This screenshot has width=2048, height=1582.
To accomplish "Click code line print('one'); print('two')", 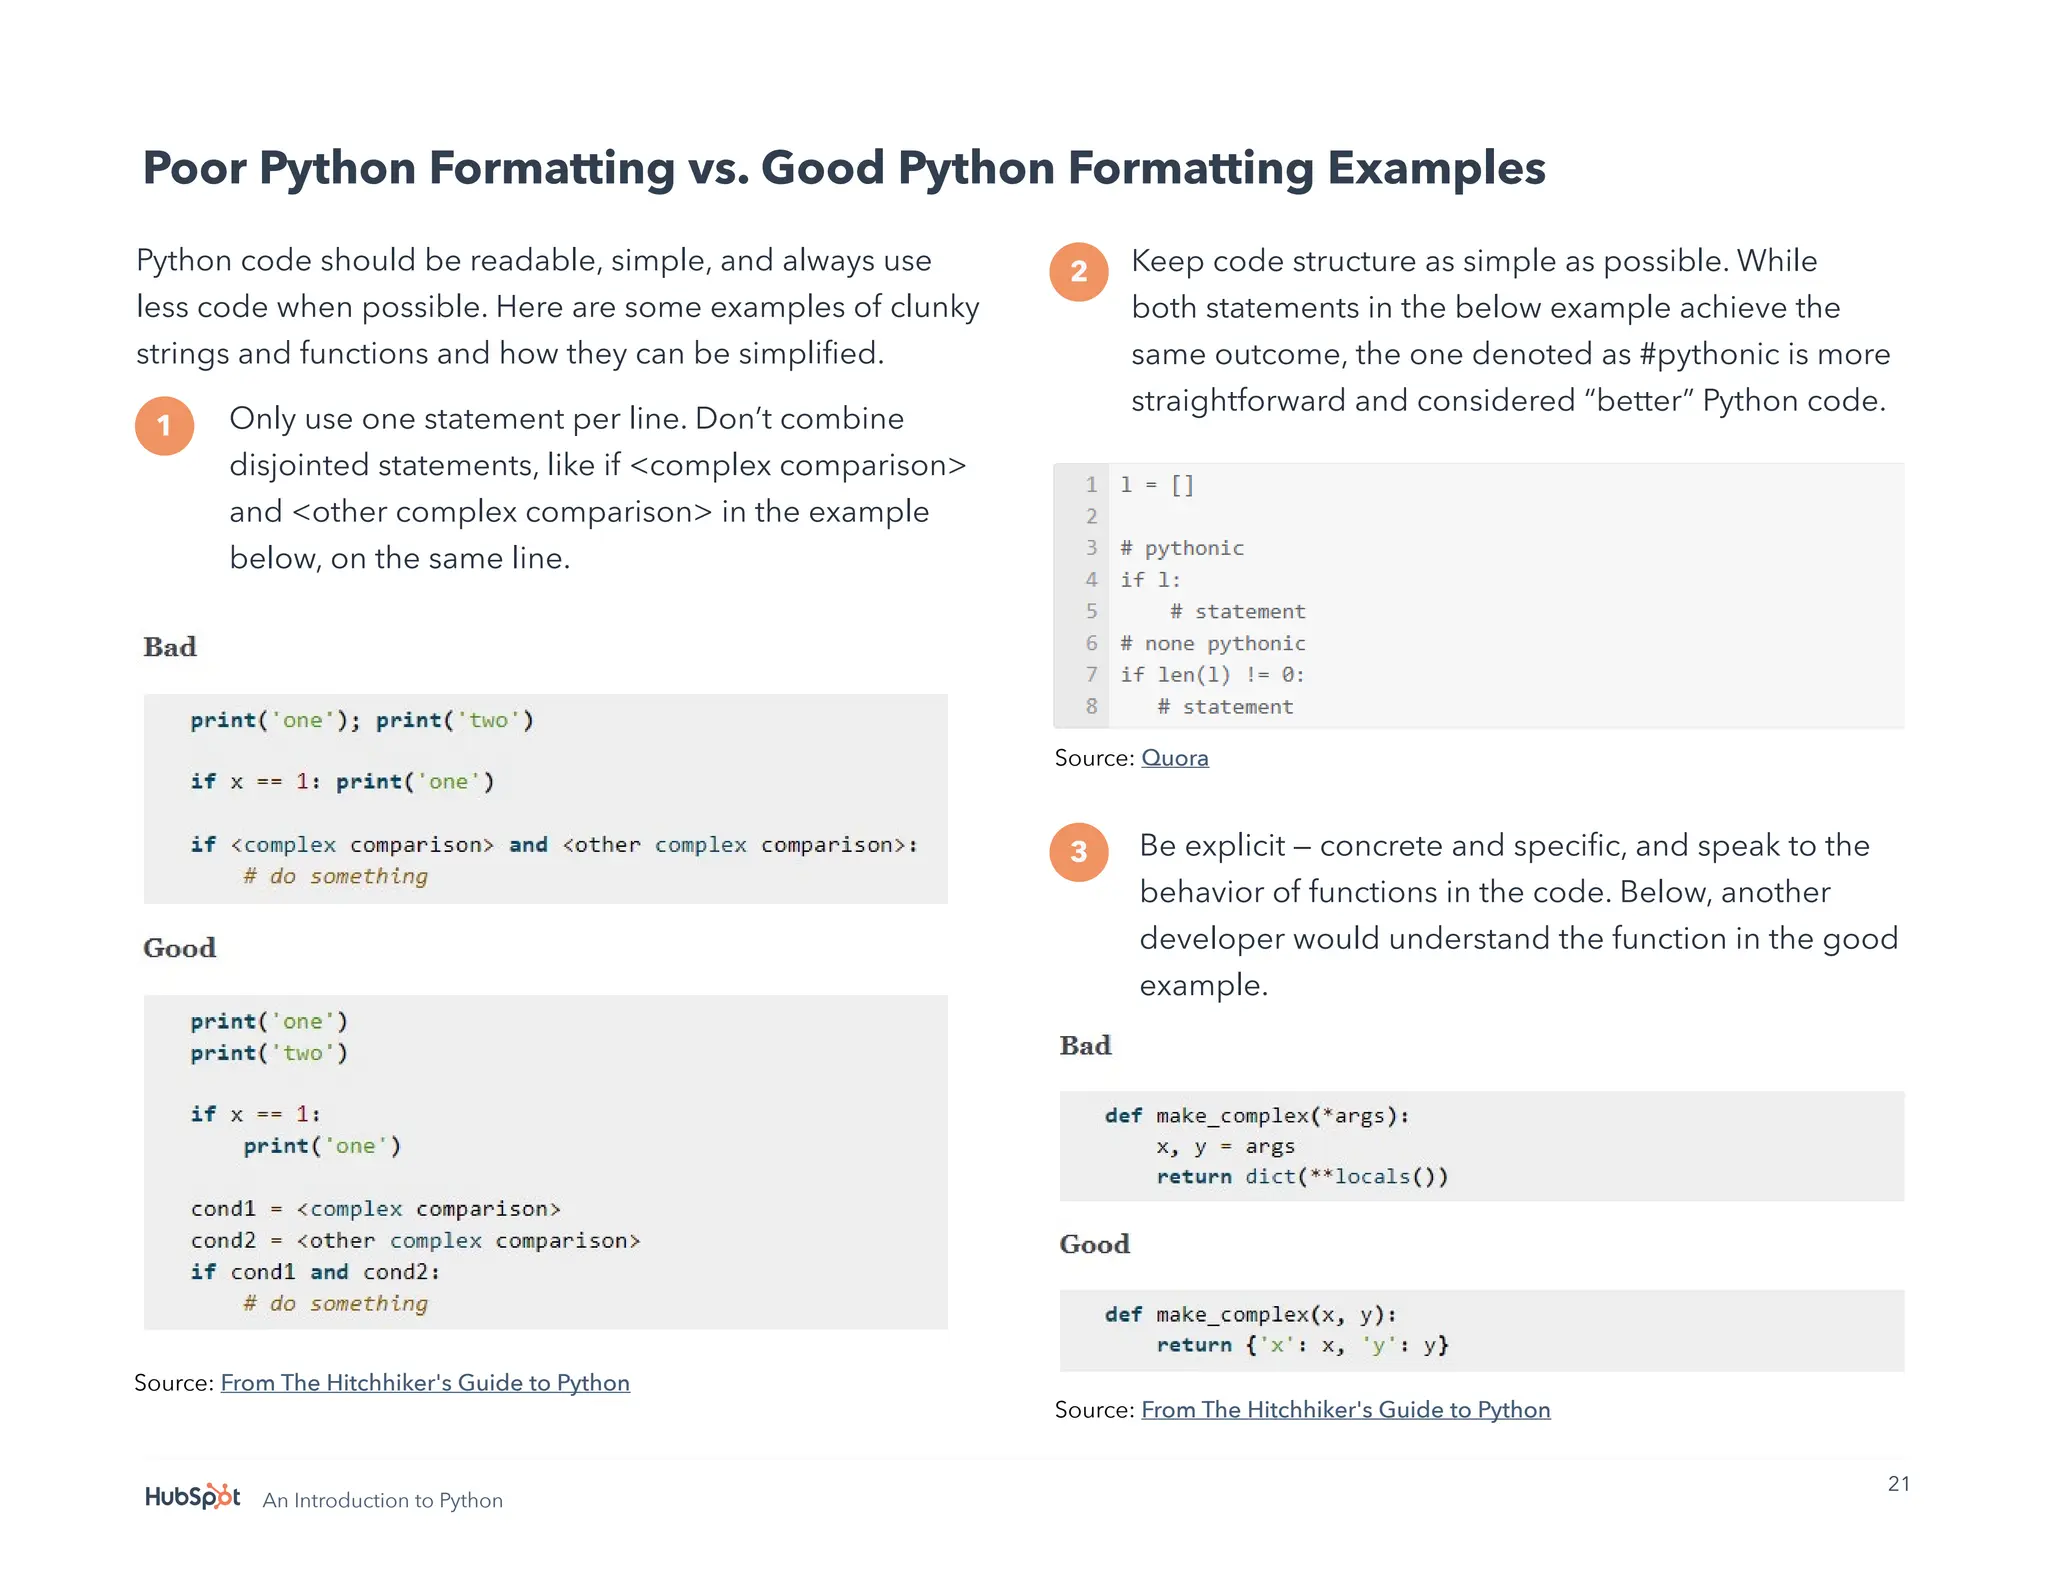I will click(362, 720).
